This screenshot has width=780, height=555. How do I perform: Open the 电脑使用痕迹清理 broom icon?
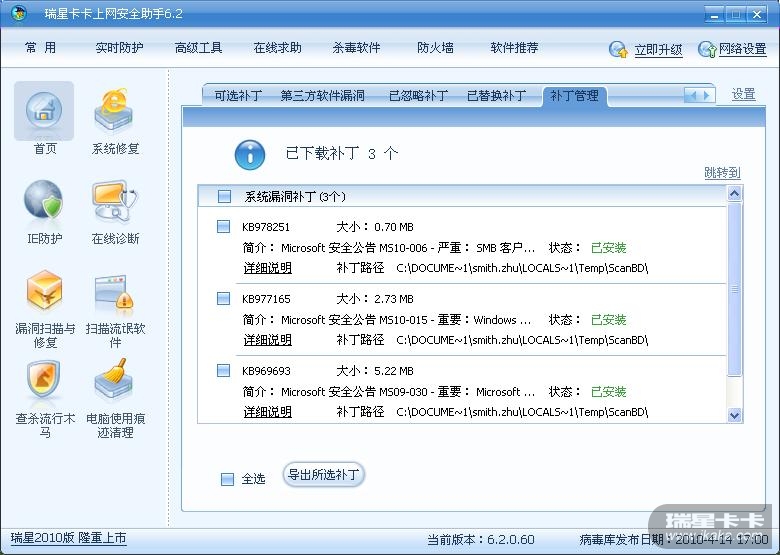click(114, 379)
